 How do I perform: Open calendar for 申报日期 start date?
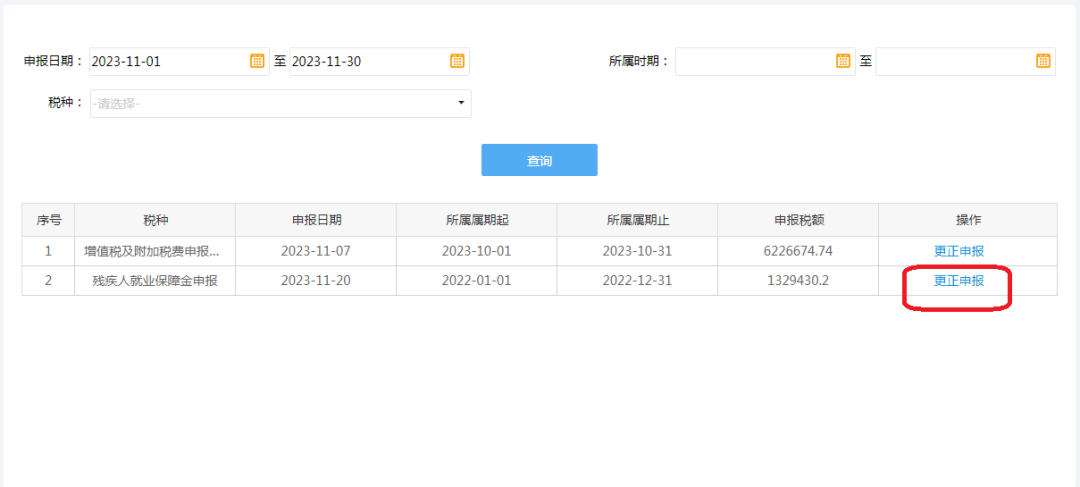point(257,61)
